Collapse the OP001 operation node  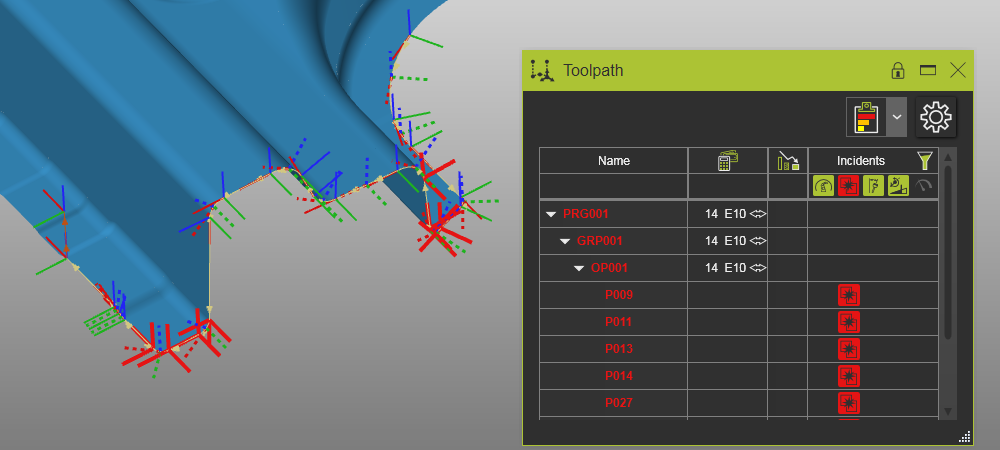[x=579, y=268]
